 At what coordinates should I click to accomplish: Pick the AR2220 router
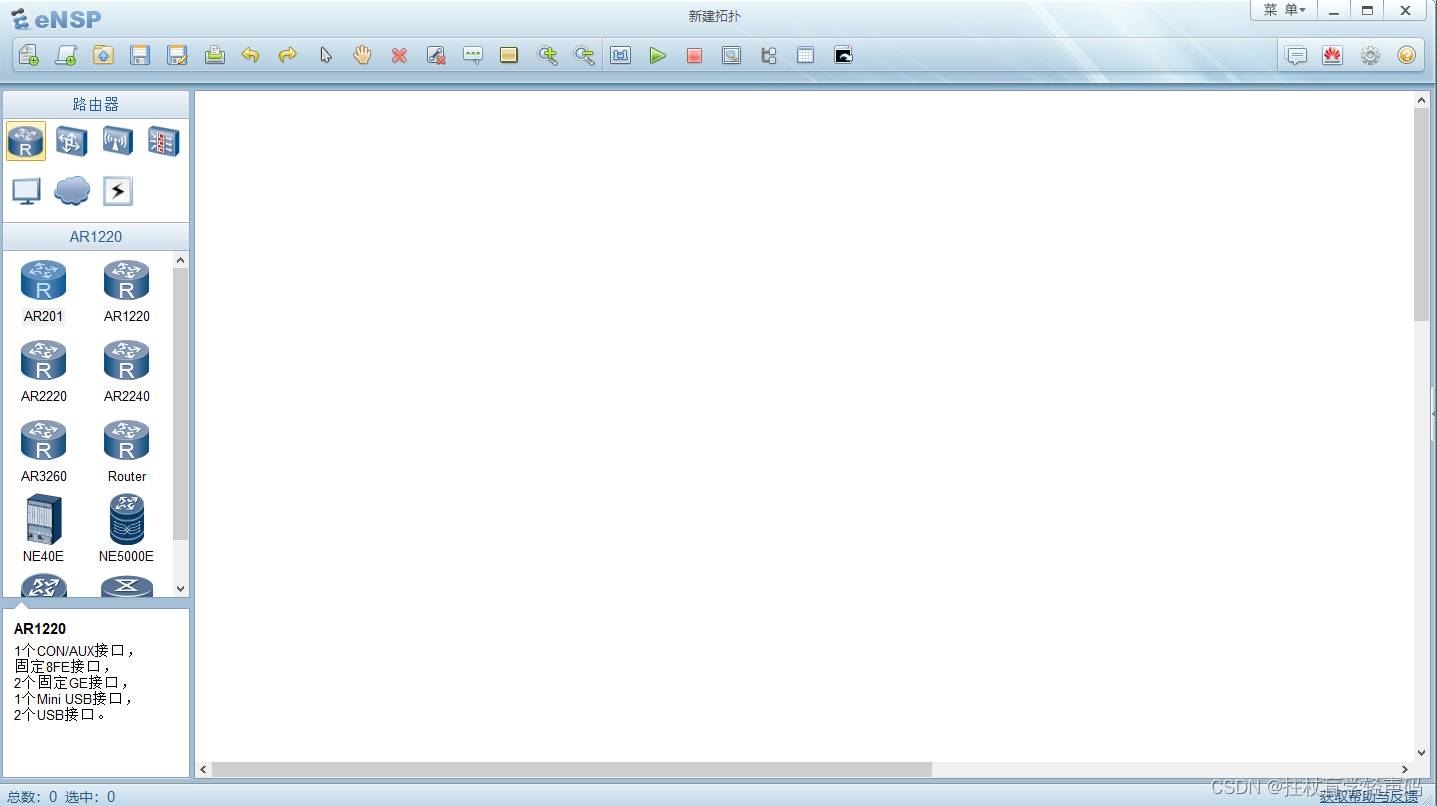click(43, 371)
